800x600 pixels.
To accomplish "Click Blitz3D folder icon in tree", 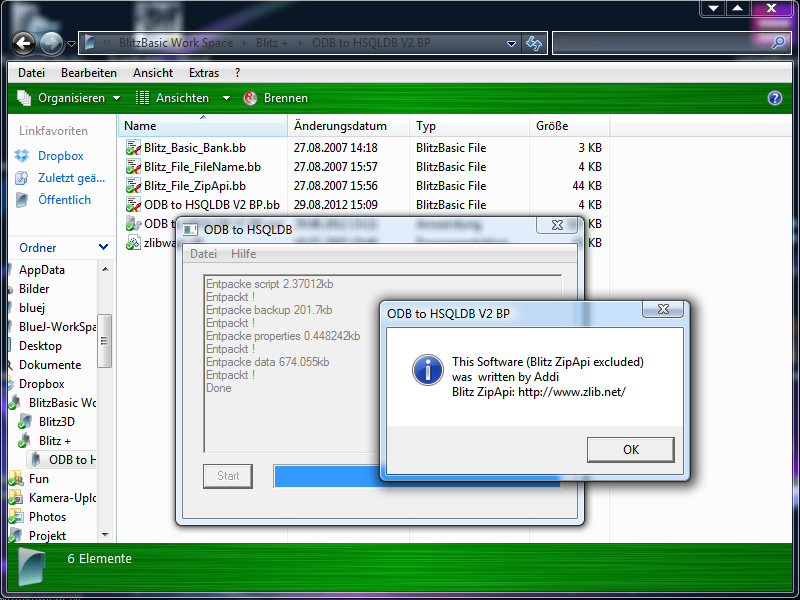I will [24, 421].
